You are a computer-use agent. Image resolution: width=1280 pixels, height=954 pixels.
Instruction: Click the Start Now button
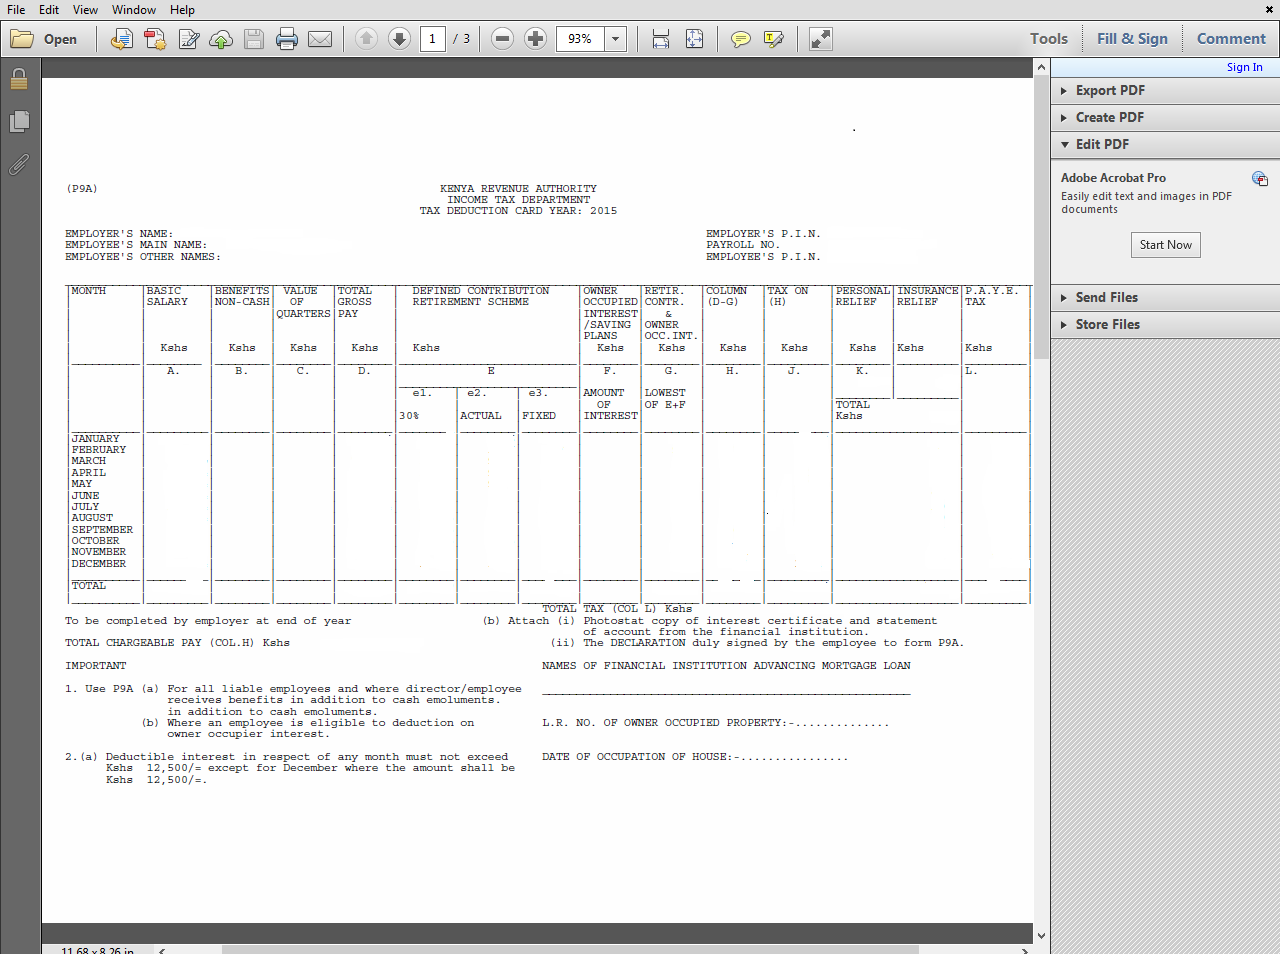coord(1165,244)
